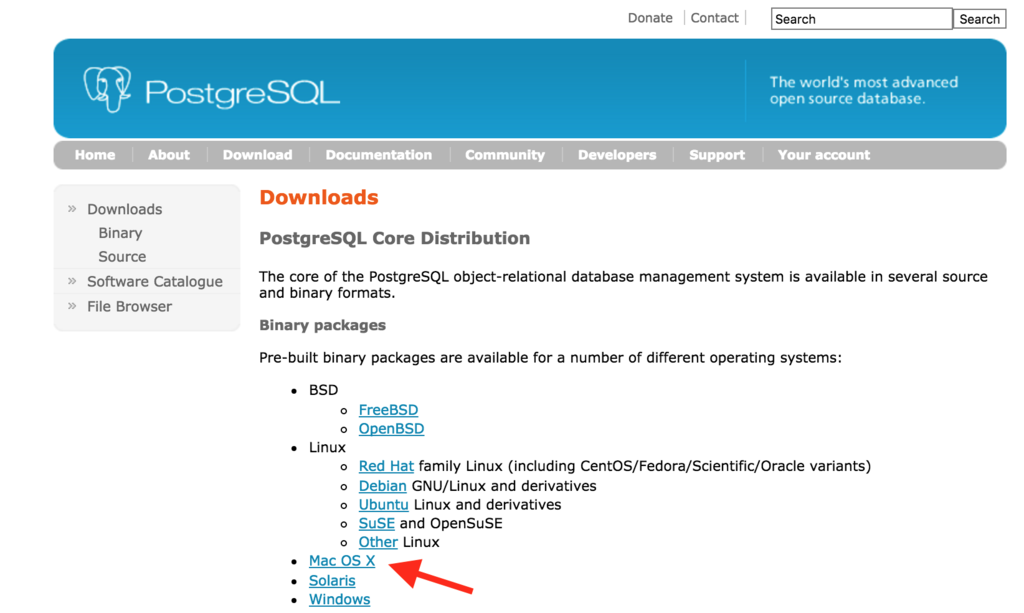
Task: Click the PostgreSQL elephant logo
Action: [107, 89]
